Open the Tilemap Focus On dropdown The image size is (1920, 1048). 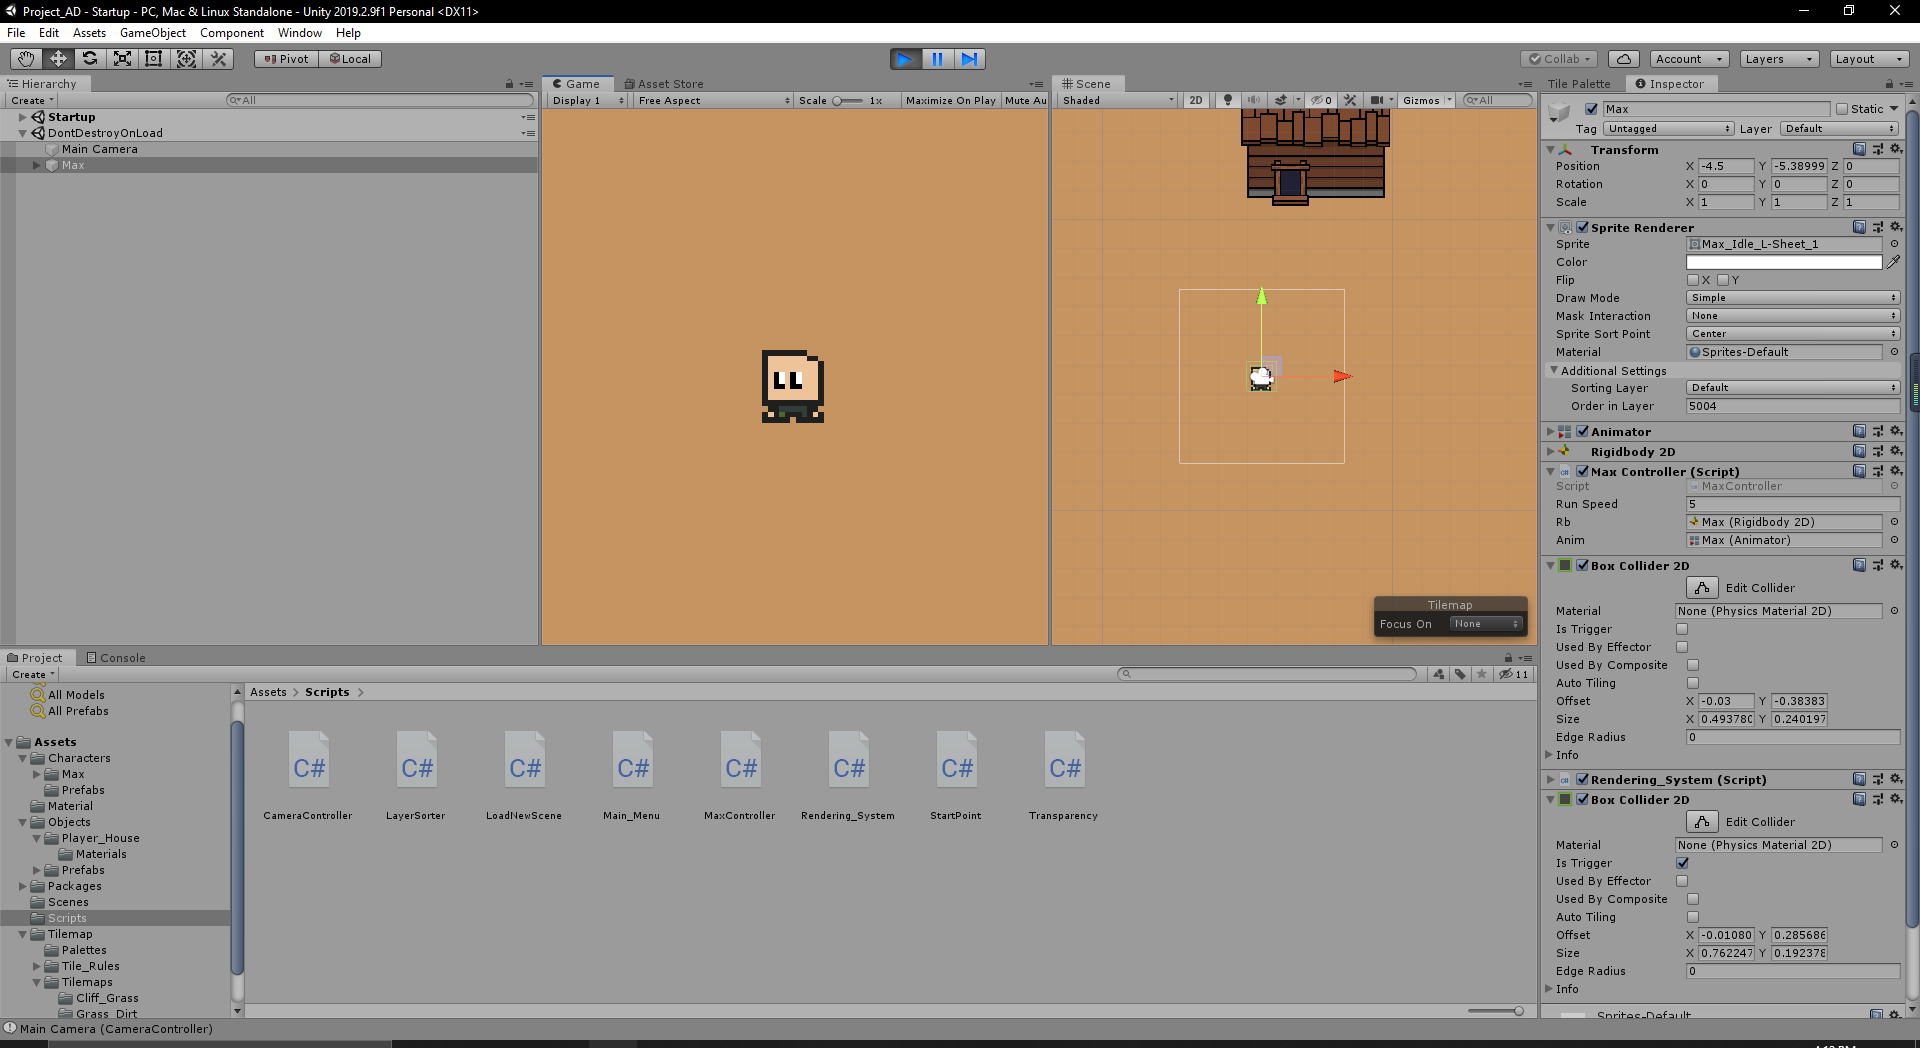pos(1485,624)
